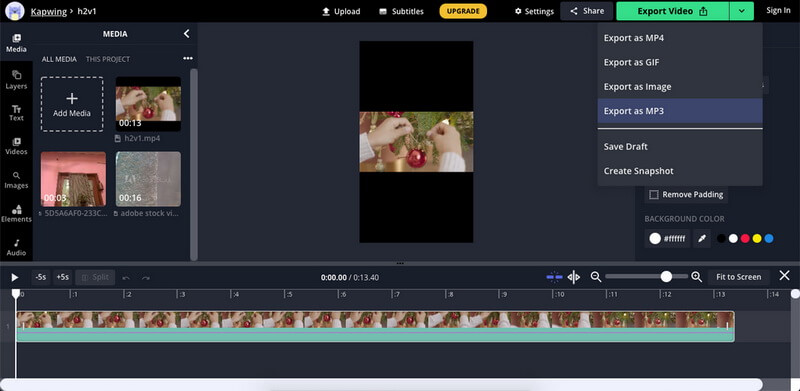
Task: Select the 00:03 pink room video thumbnail
Action: click(73, 179)
